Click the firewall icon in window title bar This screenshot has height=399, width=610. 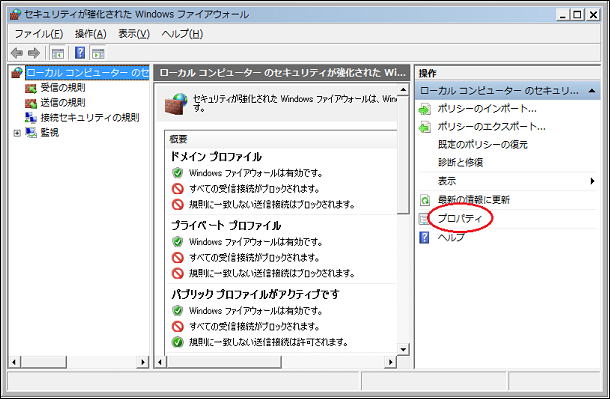(15, 15)
